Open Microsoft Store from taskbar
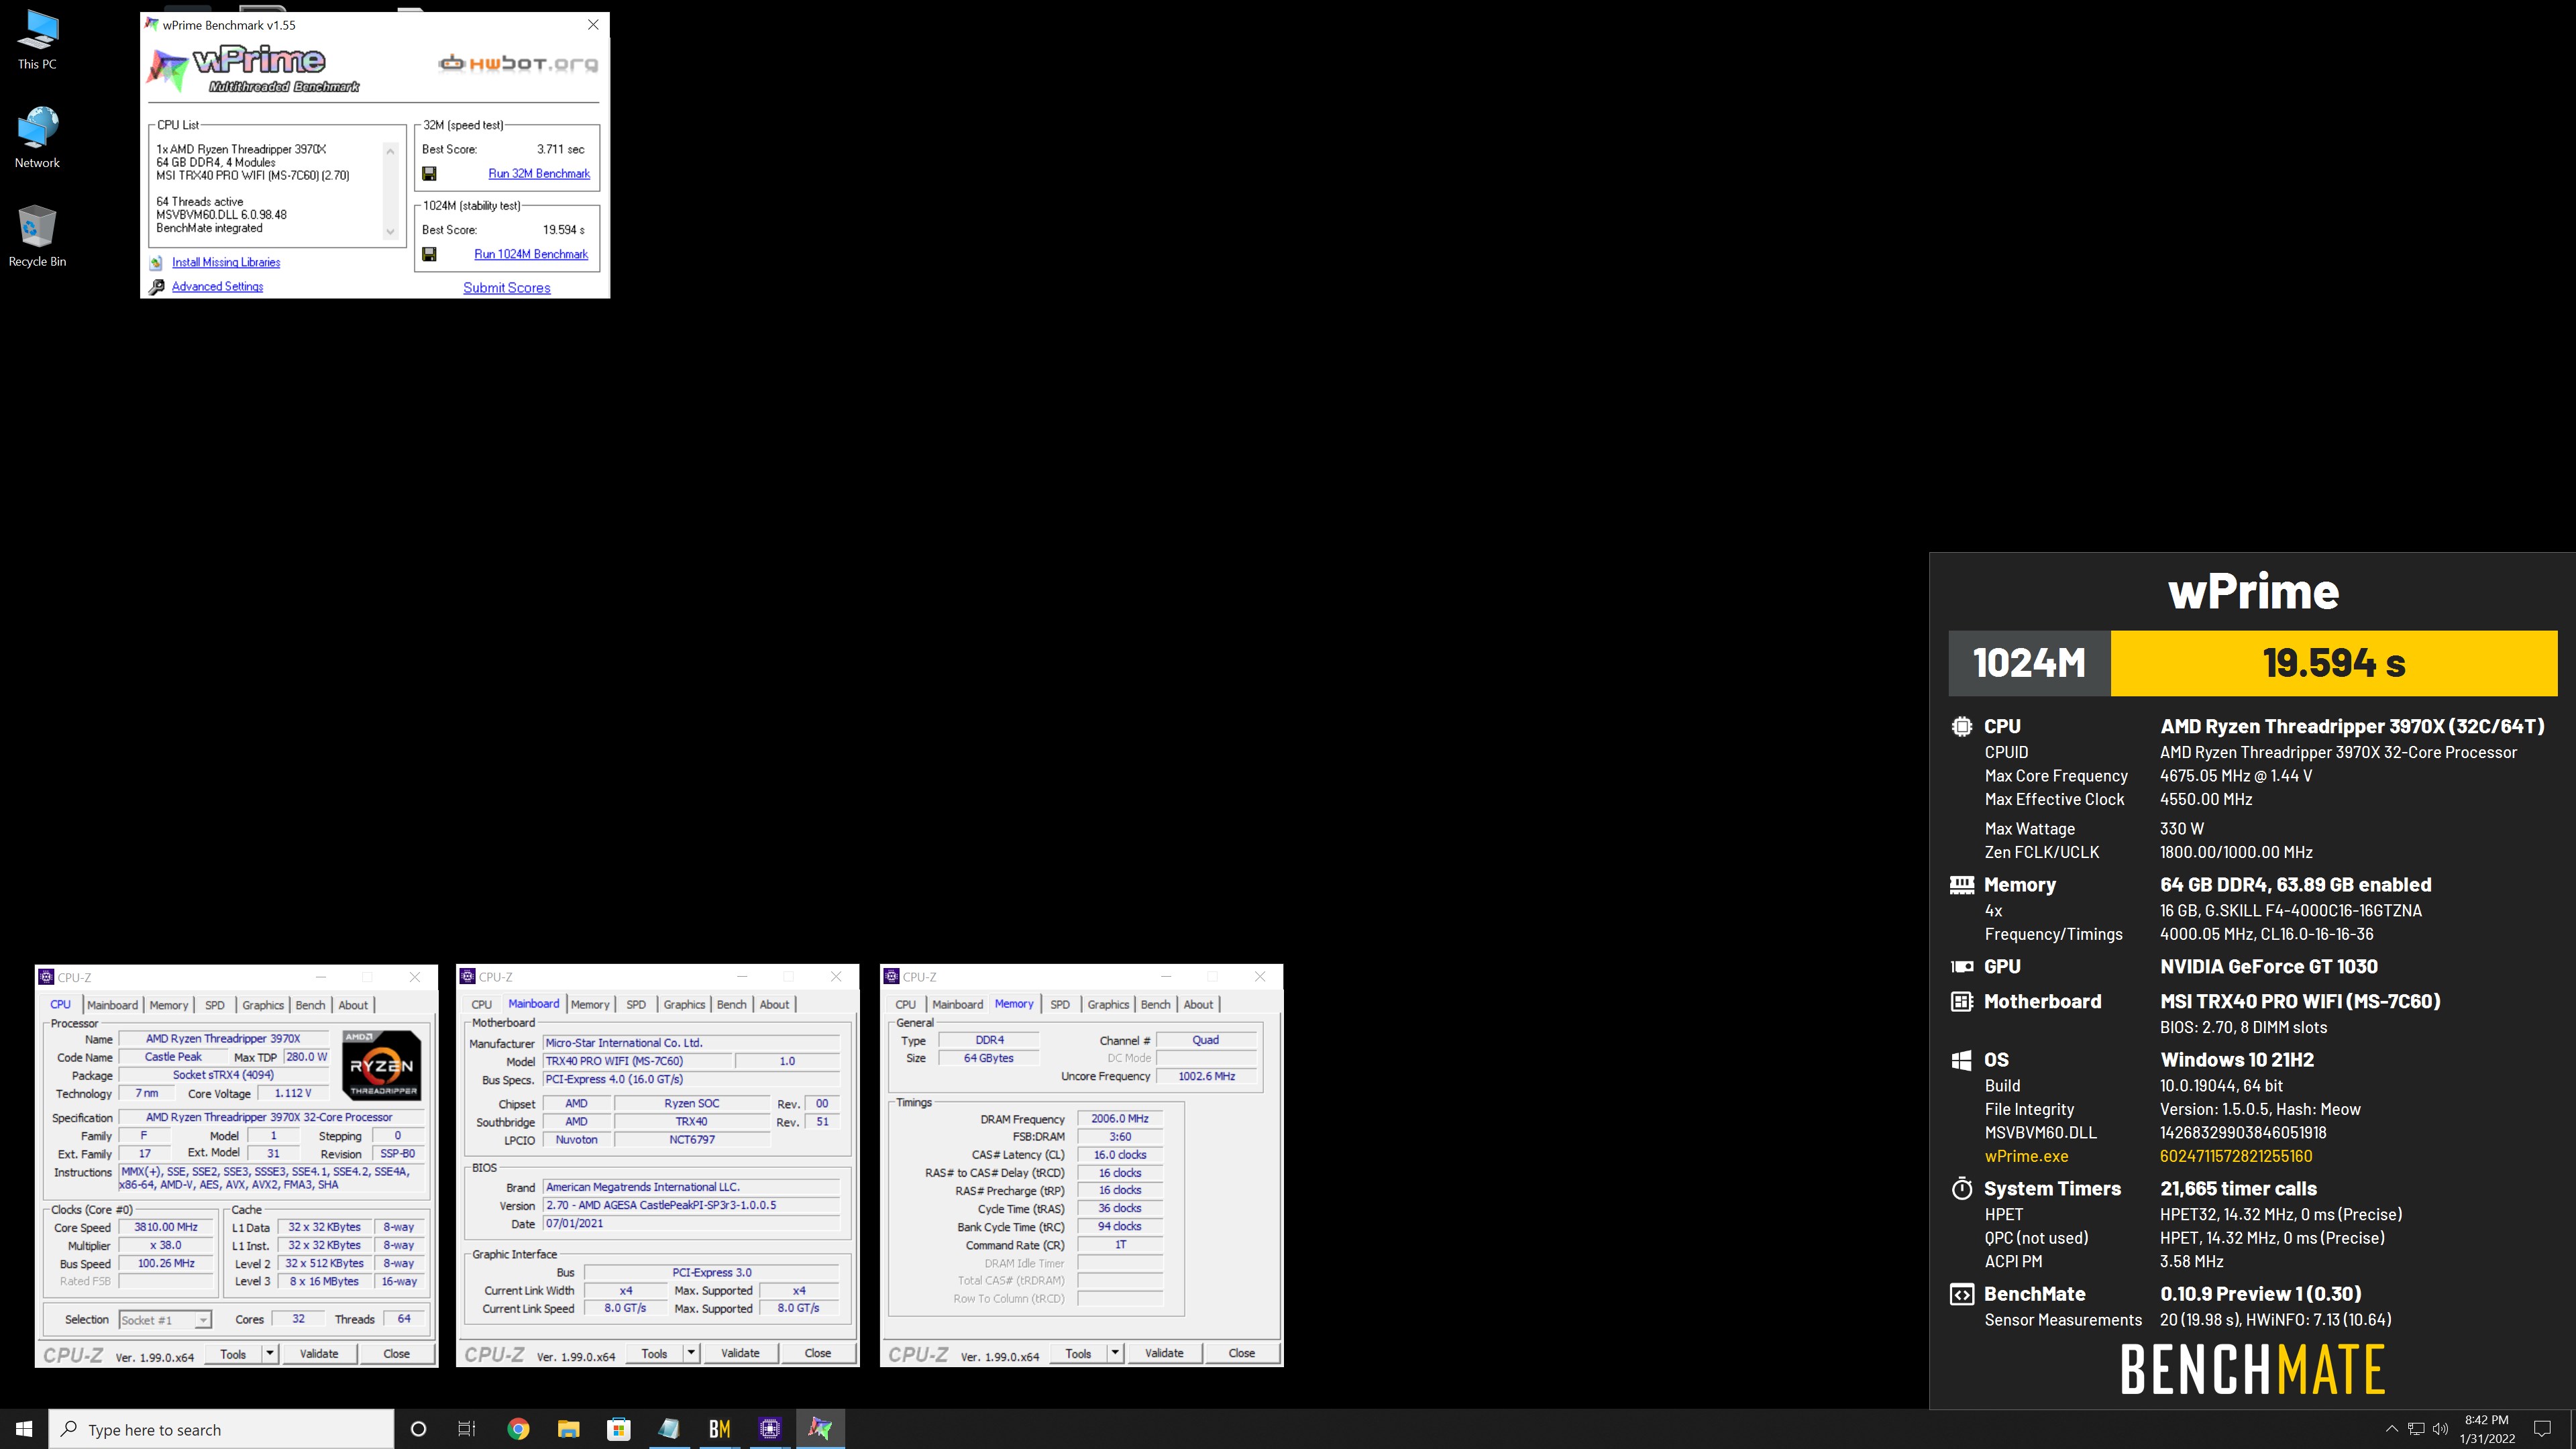 [619, 1429]
